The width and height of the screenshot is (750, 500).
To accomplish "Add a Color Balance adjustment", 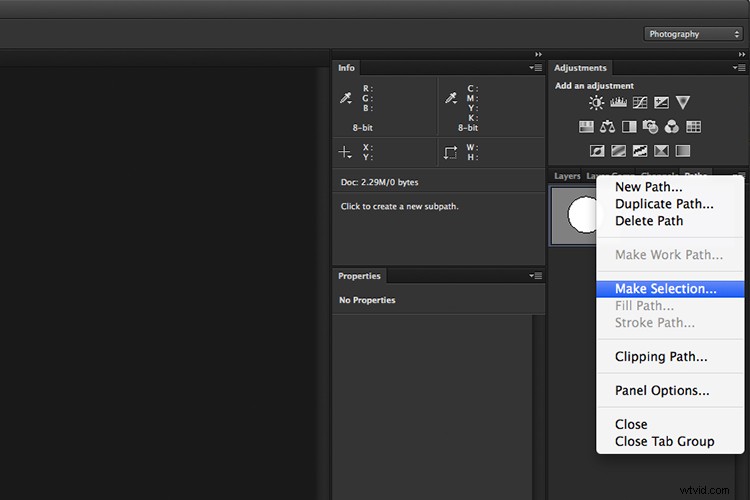I will click(x=607, y=127).
